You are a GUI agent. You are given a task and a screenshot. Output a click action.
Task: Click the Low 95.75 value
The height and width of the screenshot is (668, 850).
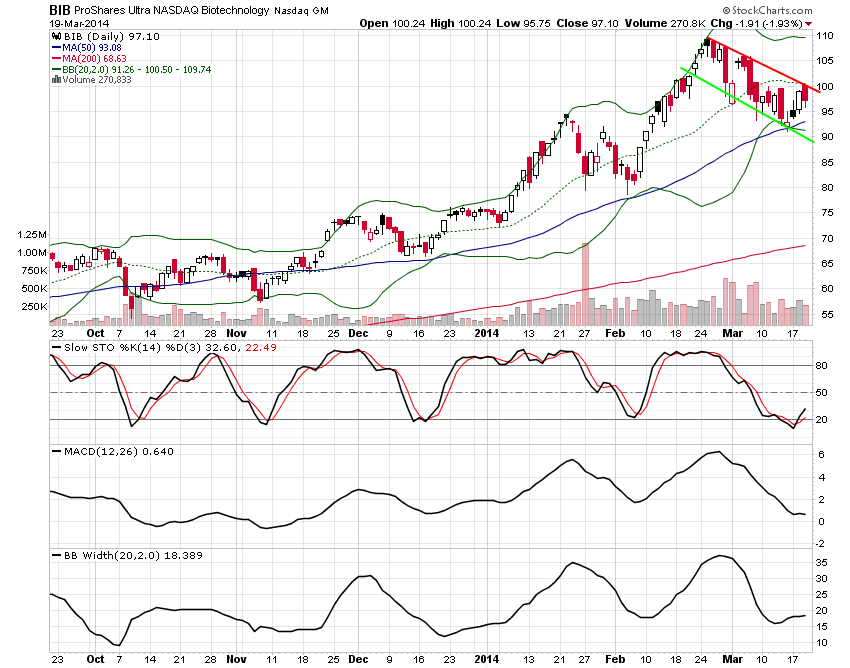(523, 23)
